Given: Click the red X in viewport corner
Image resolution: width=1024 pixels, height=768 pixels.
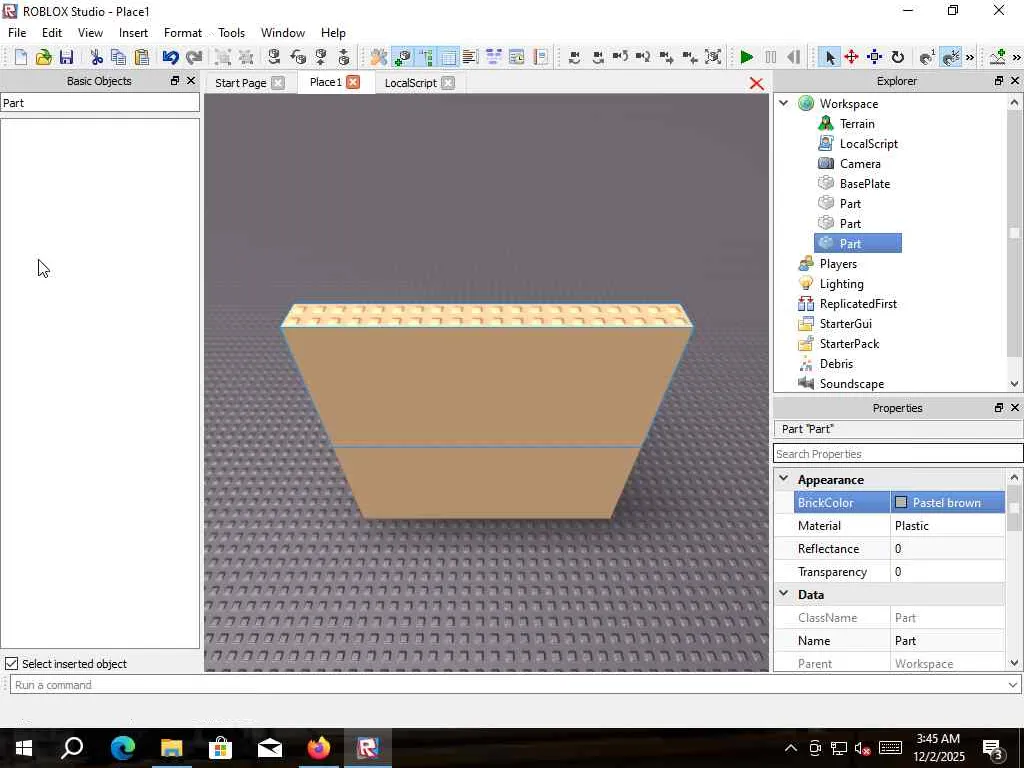Looking at the screenshot, I should 756,84.
